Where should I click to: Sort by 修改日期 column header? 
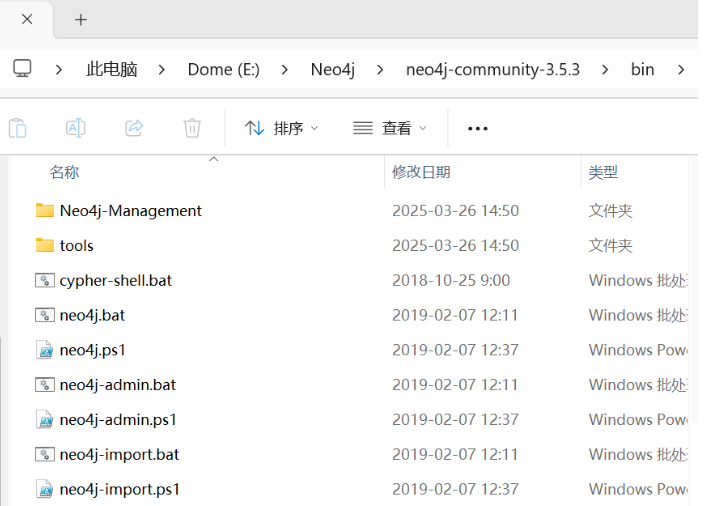pyautogui.click(x=421, y=172)
